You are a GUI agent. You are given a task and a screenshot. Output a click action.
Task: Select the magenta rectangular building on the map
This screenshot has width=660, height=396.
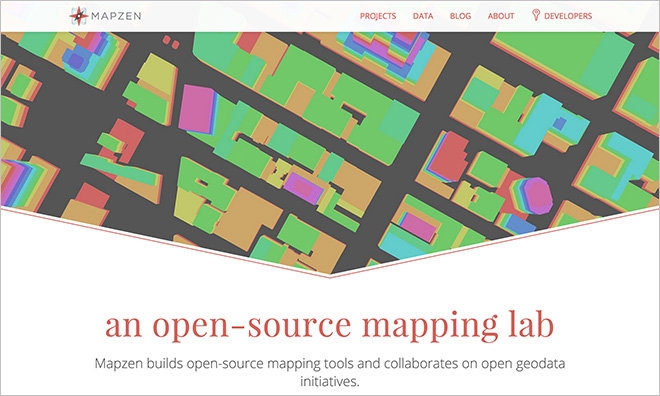coord(197,109)
